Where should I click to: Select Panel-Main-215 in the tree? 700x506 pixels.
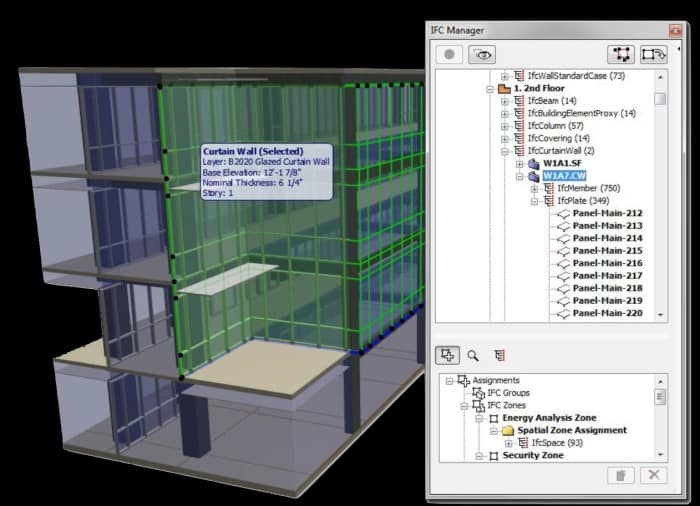tap(607, 251)
